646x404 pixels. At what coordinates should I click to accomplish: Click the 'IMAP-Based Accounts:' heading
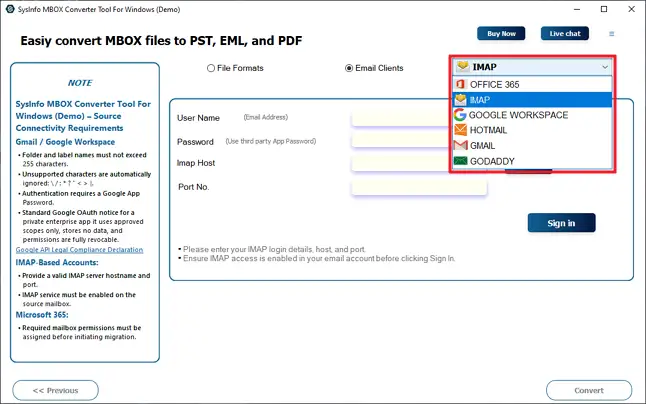click(57, 262)
